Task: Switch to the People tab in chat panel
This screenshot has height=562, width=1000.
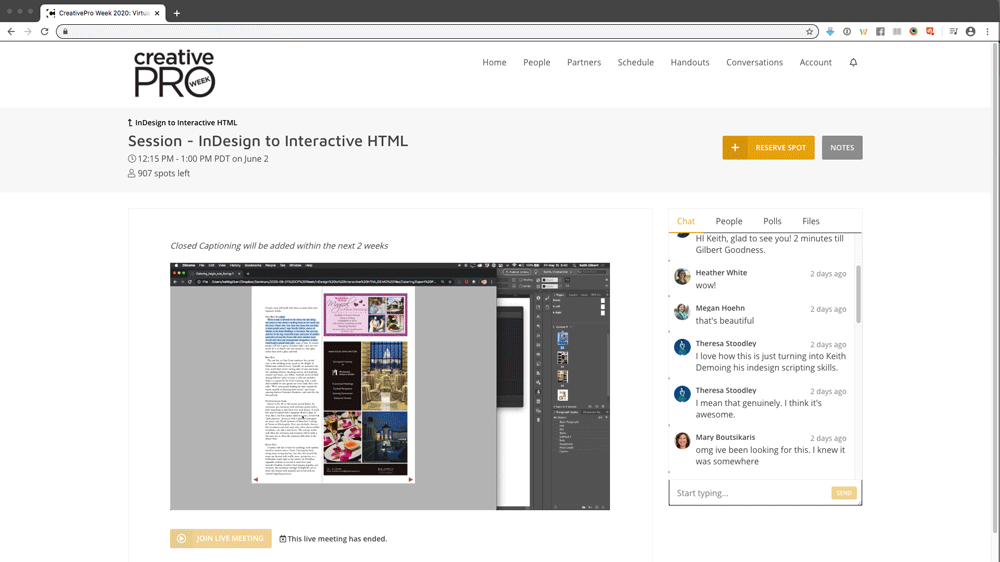Action: [729, 221]
